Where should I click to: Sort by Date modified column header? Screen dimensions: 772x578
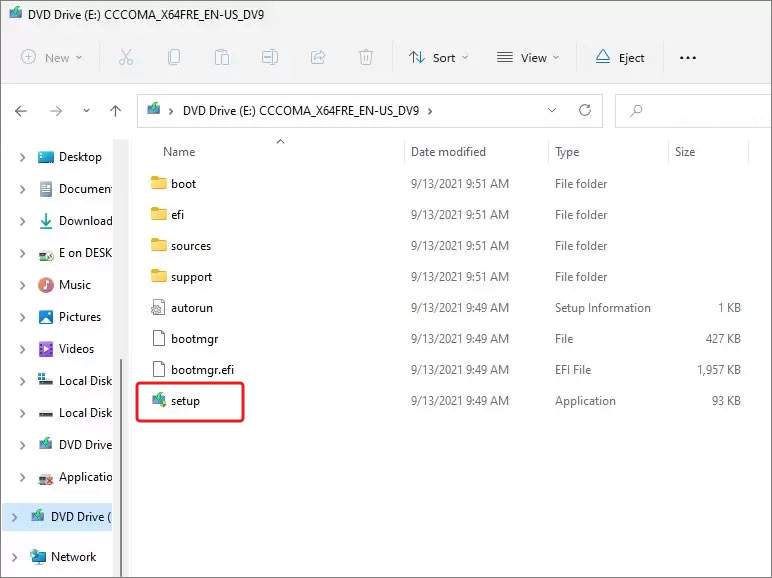pyautogui.click(x=449, y=152)
